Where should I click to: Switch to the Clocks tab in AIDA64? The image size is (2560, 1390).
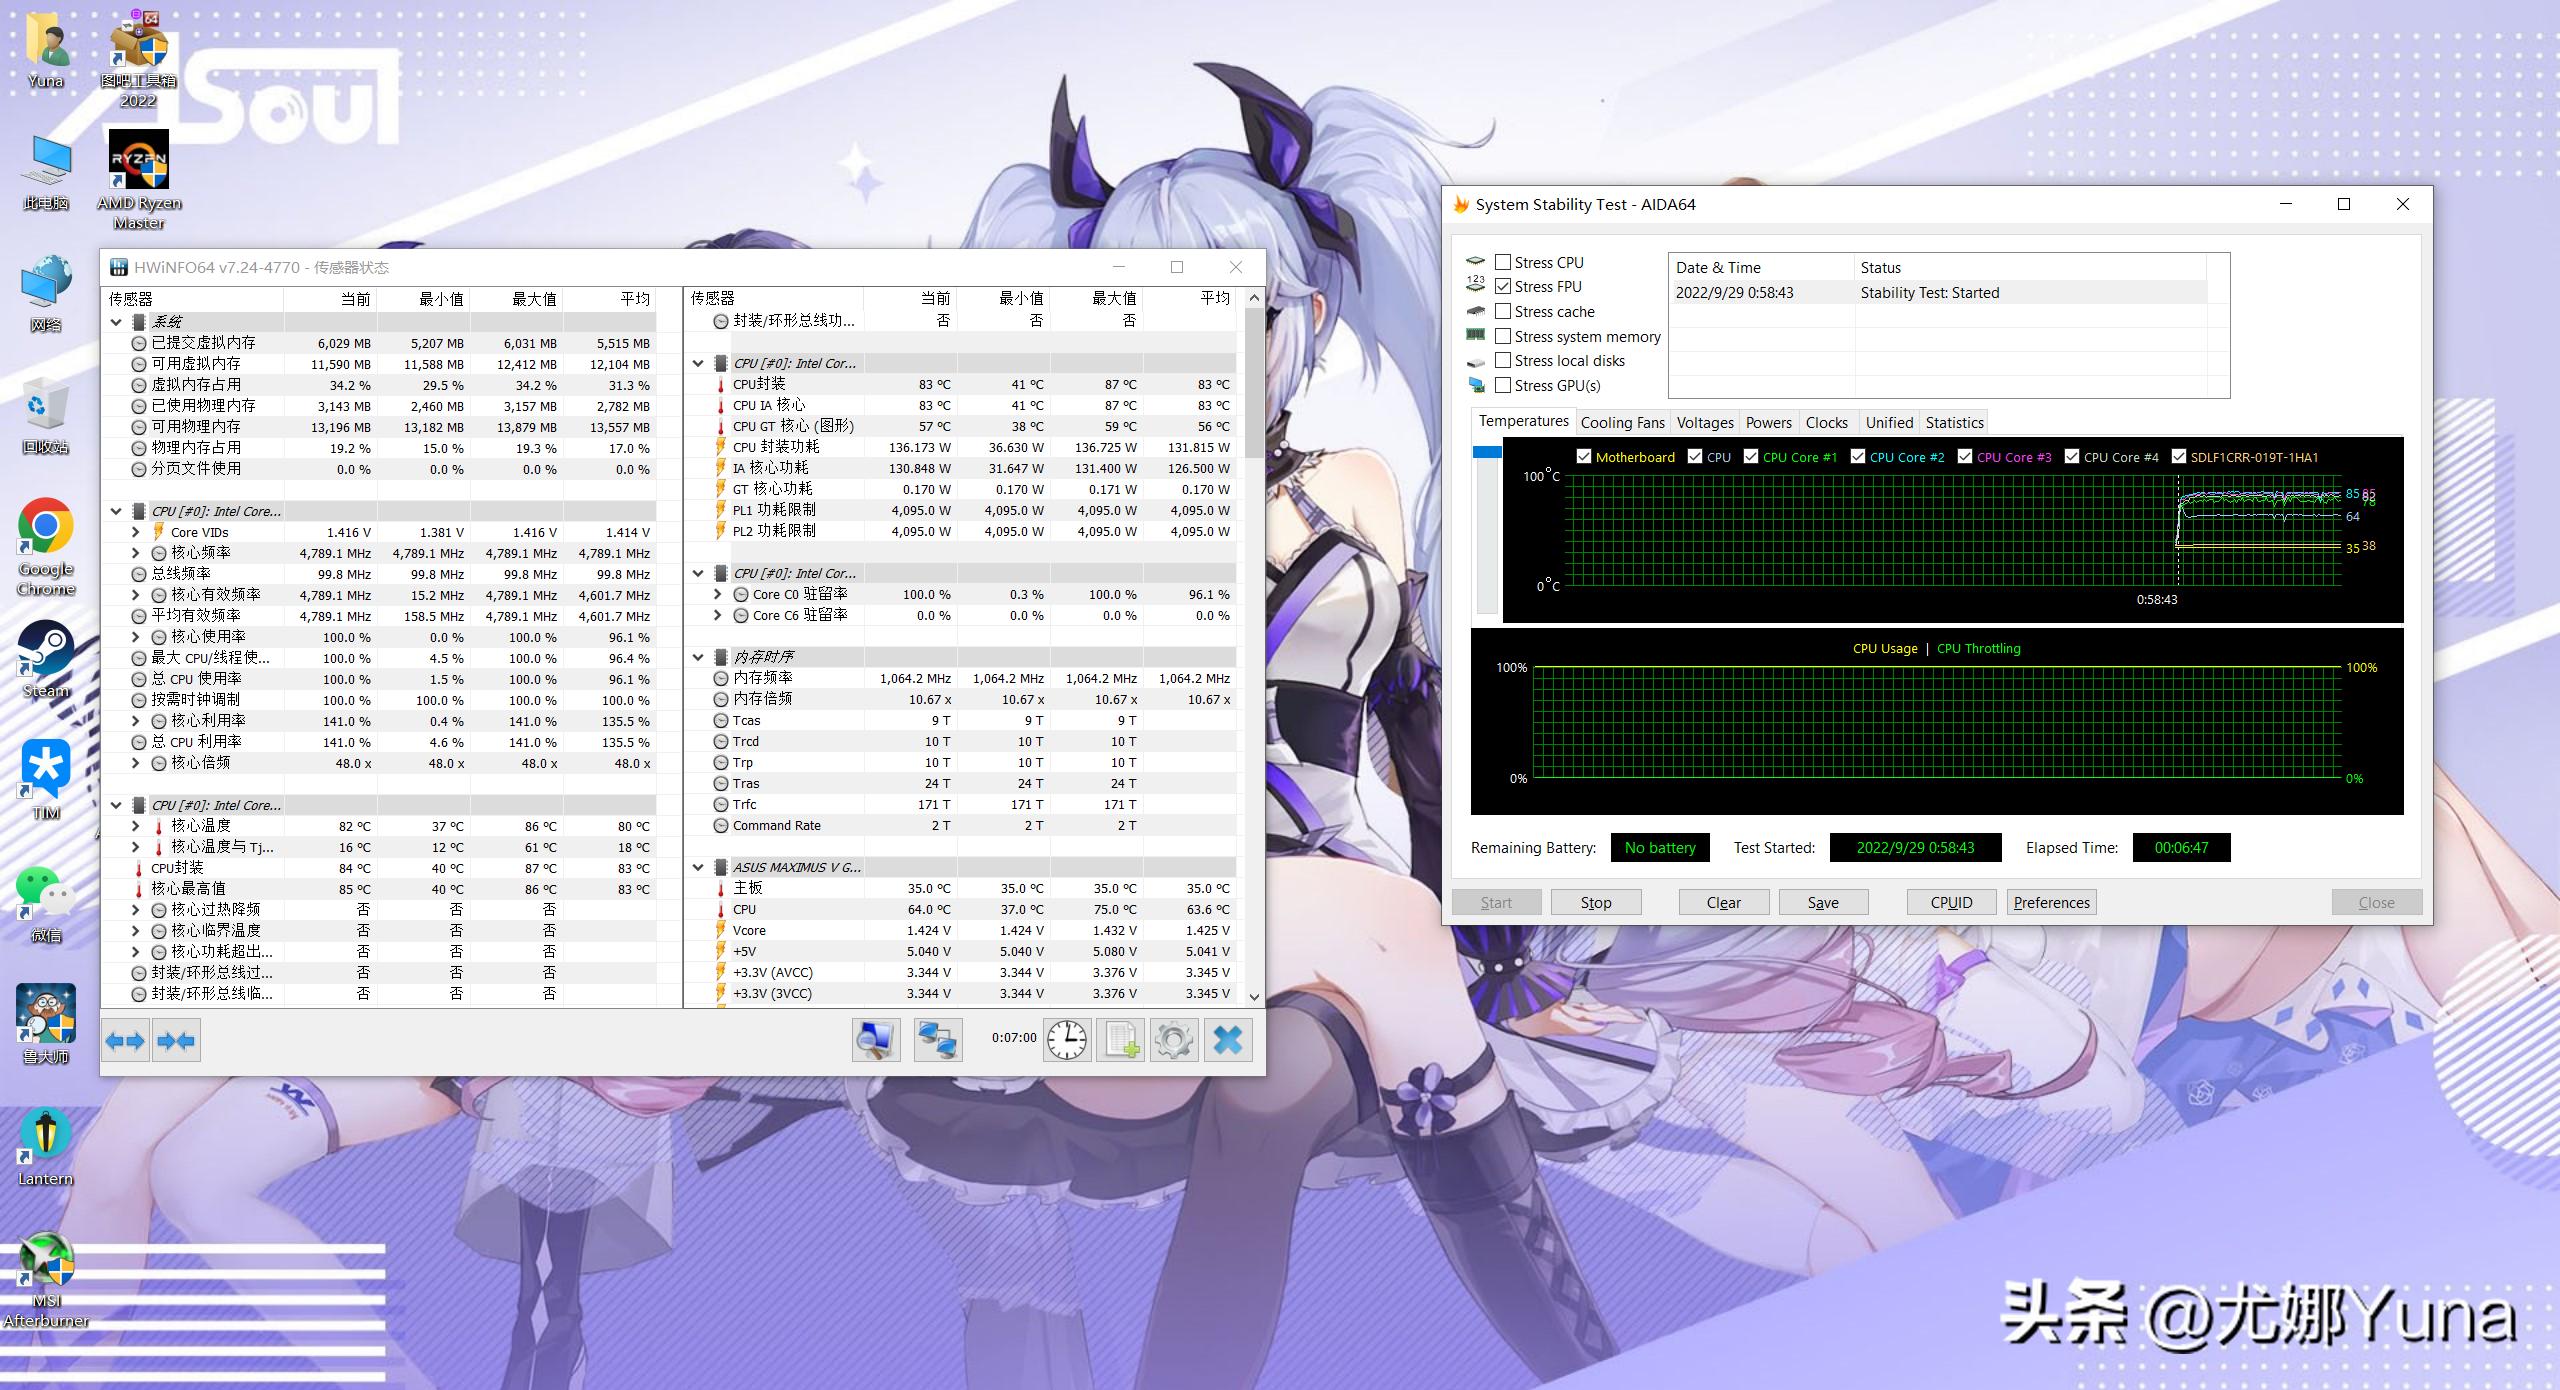pyautogui.click(x=1827, y=422)
